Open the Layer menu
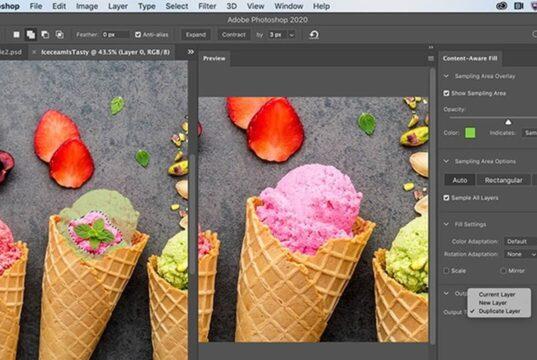Screen dimensions: 537x360 click(x=118, y=6)
